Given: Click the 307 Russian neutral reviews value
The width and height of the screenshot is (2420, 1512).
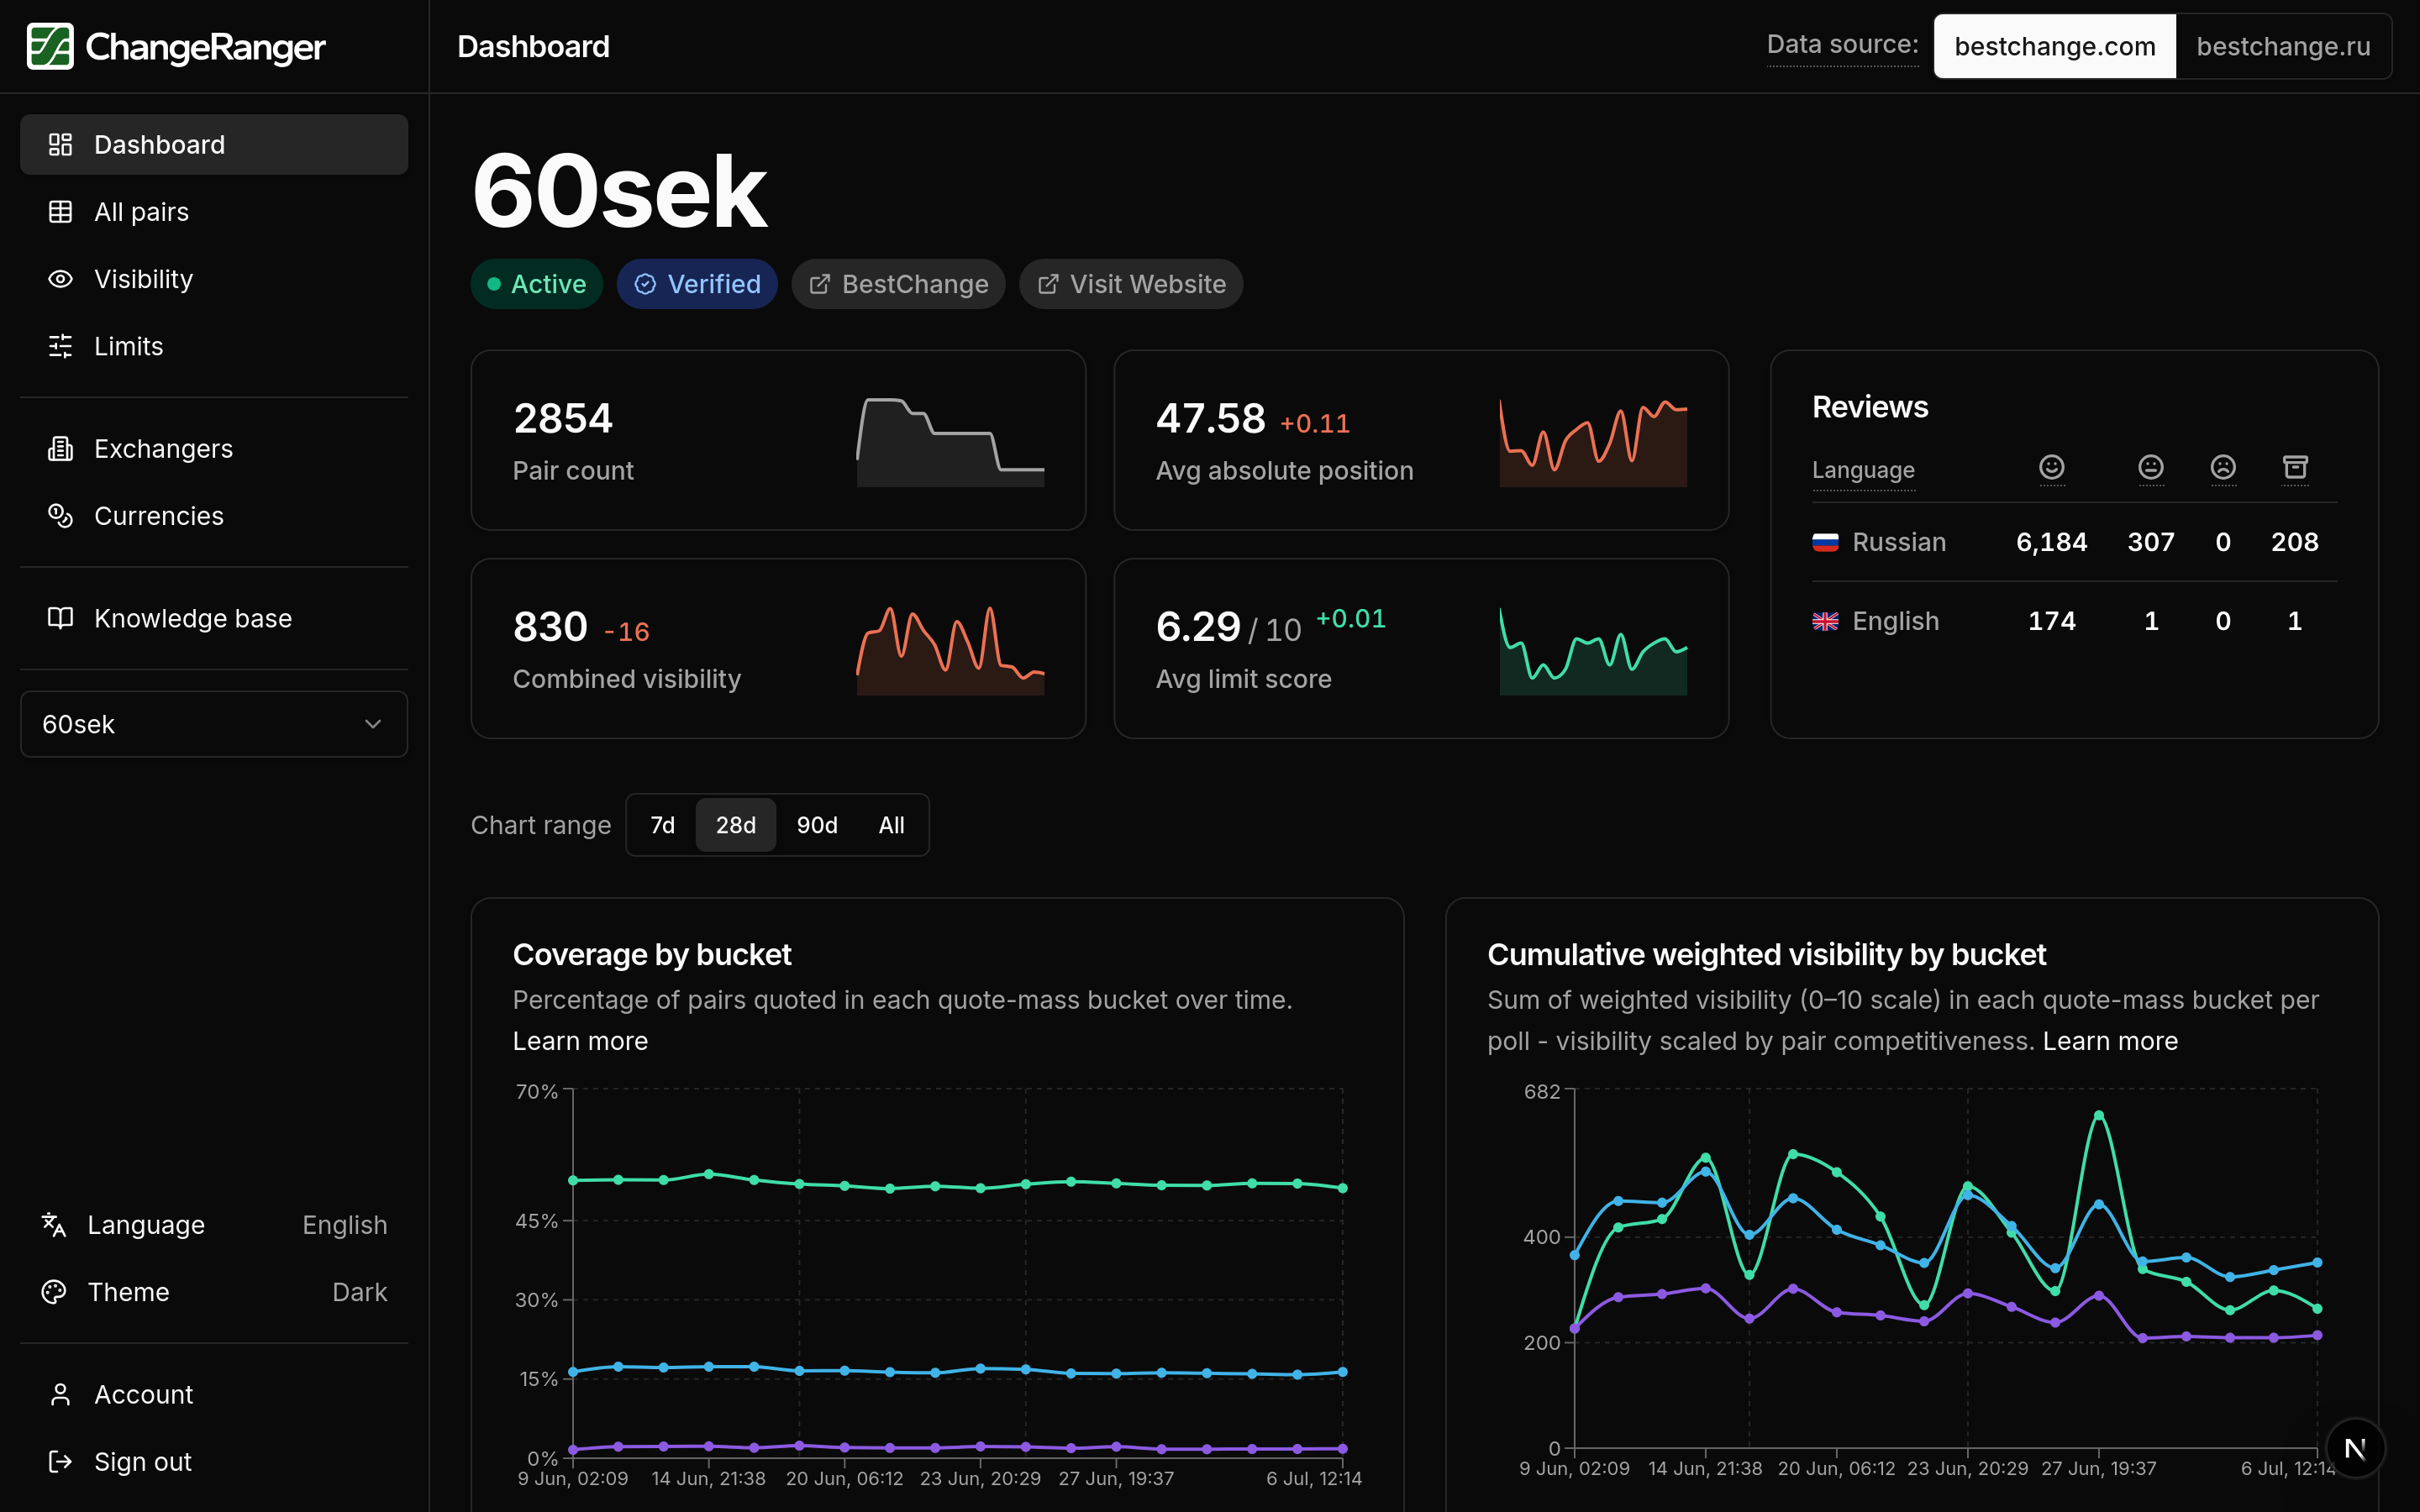Looking at the screenshot, I should click(x=2150, y=542).
